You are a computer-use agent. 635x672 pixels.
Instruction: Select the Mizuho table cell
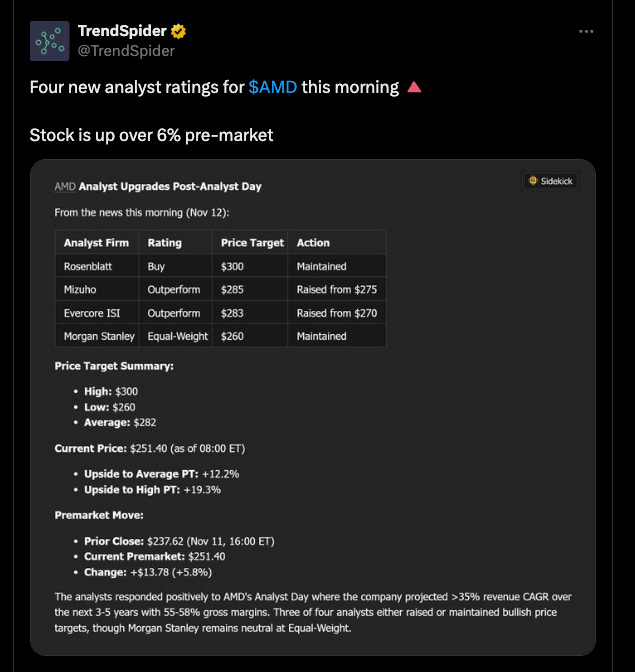pyautogui.click(x=82, y=289)
